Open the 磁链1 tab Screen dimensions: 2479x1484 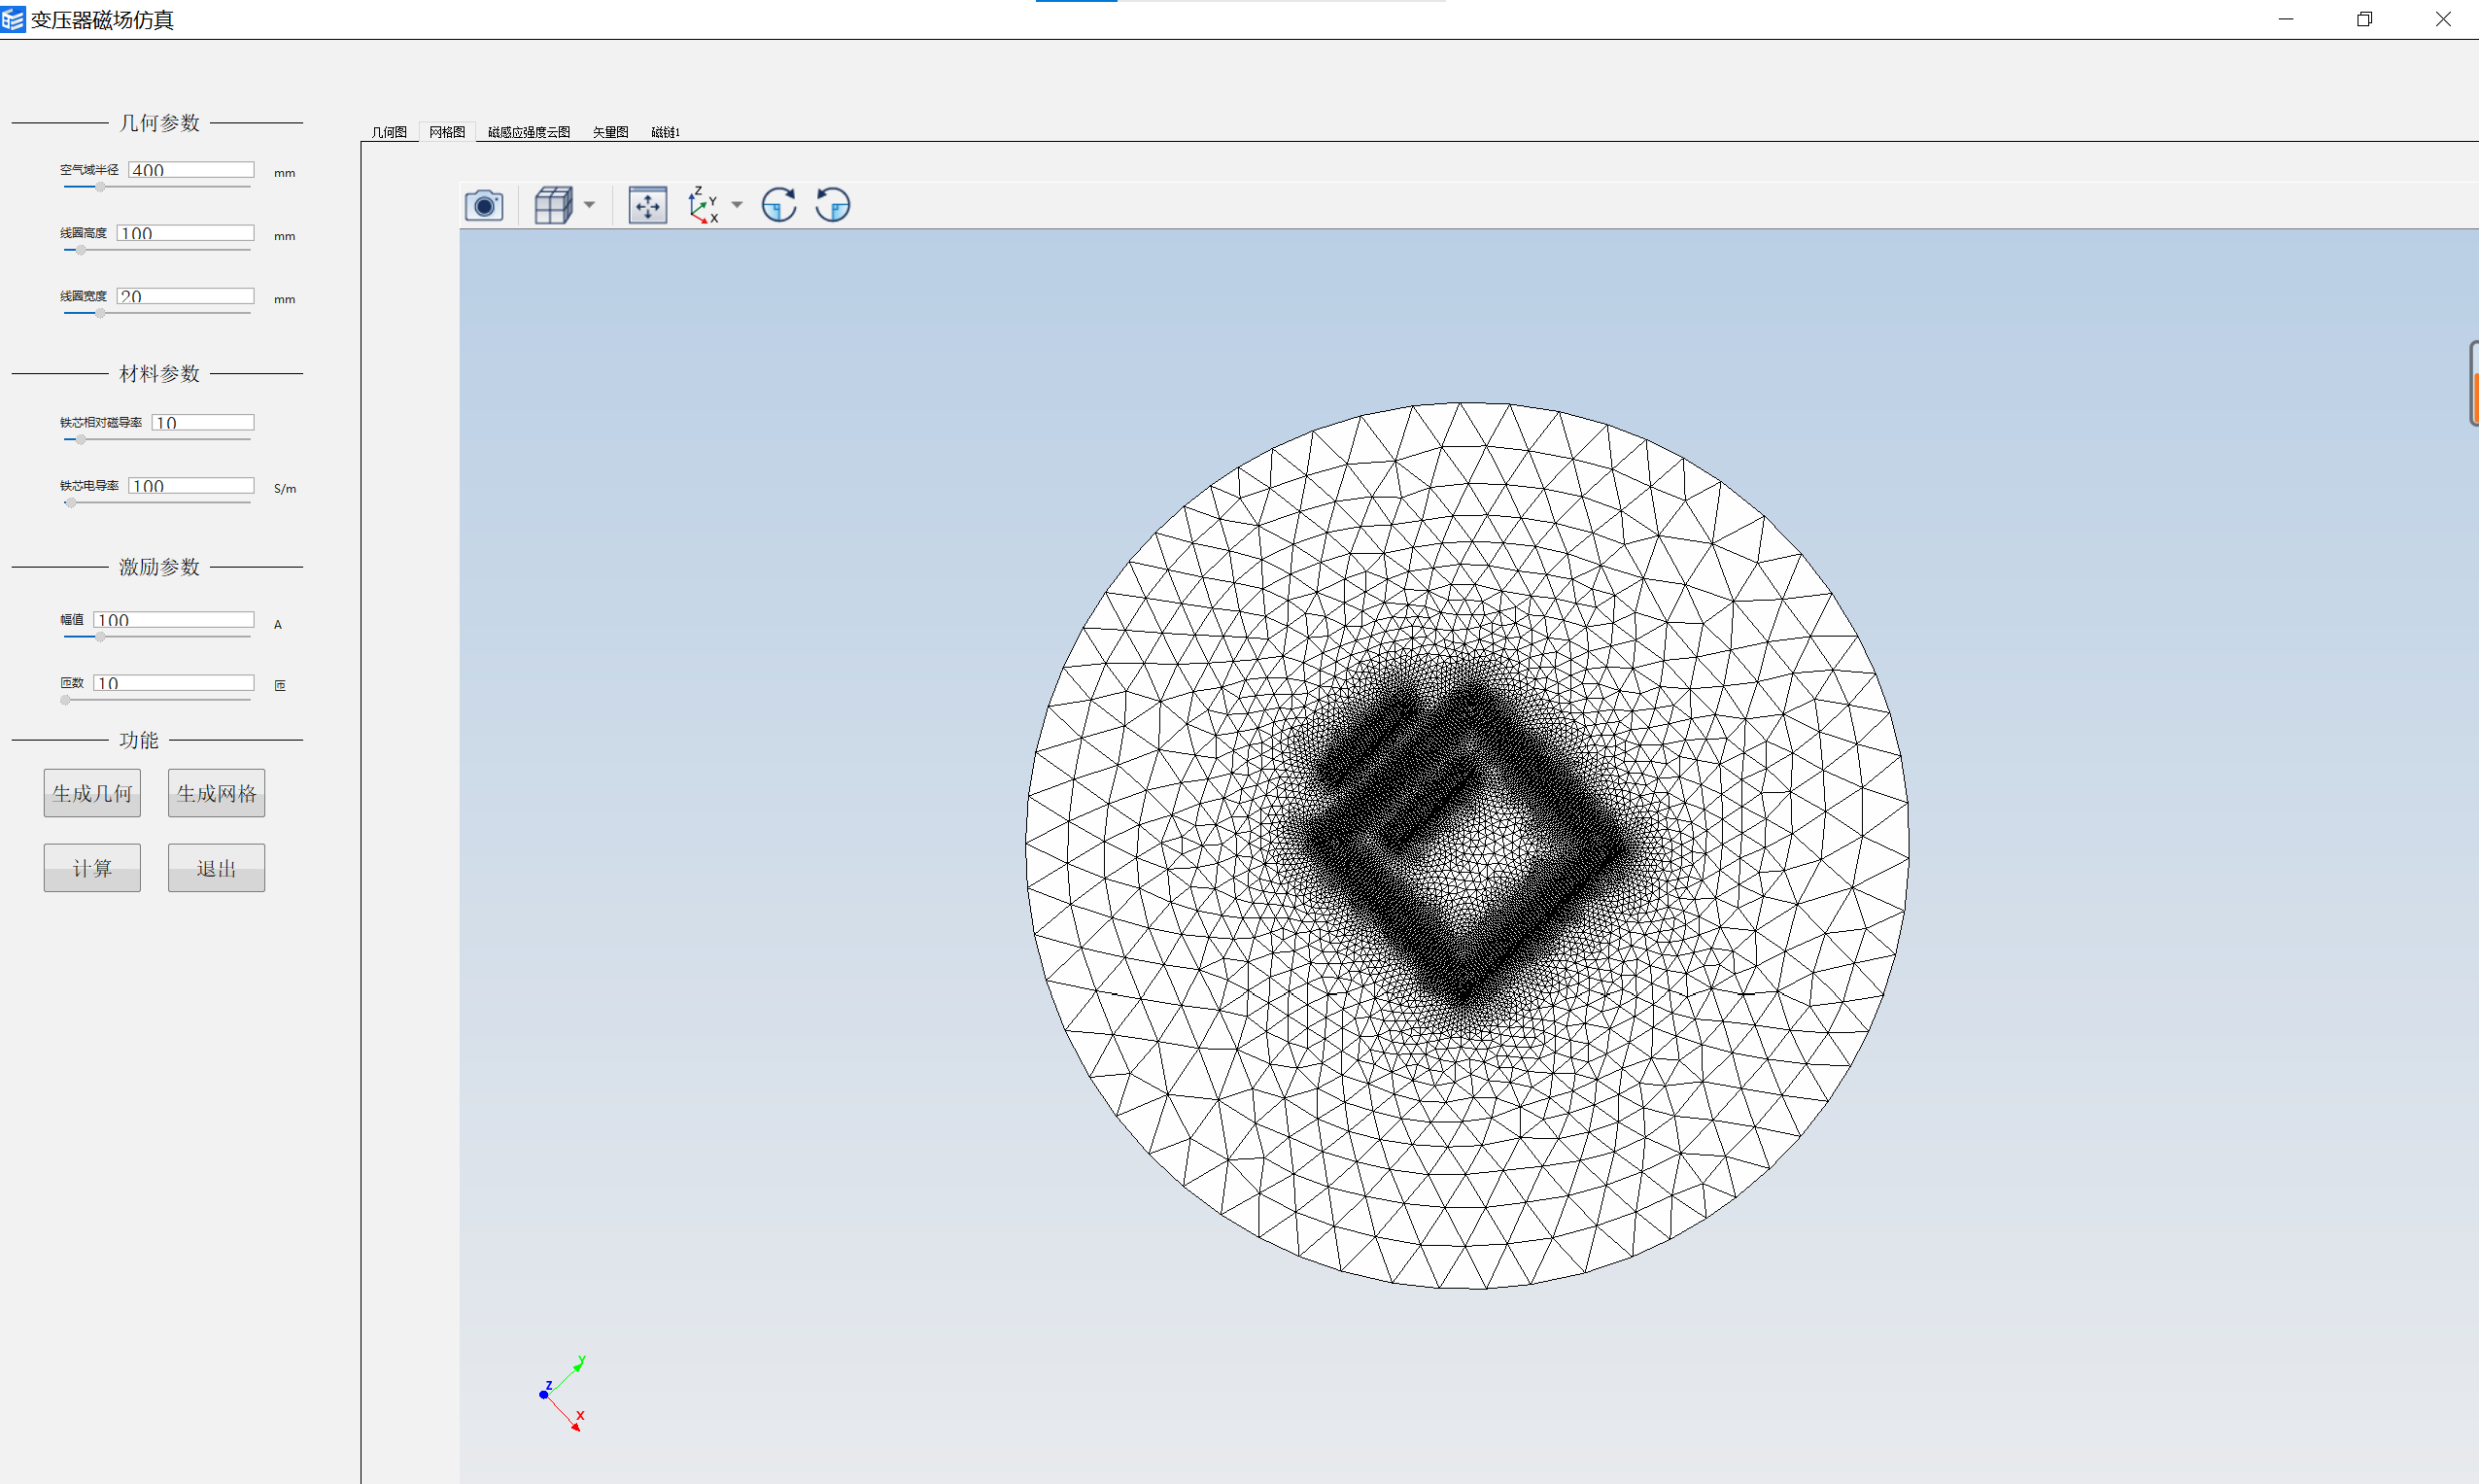click(665, 132)
